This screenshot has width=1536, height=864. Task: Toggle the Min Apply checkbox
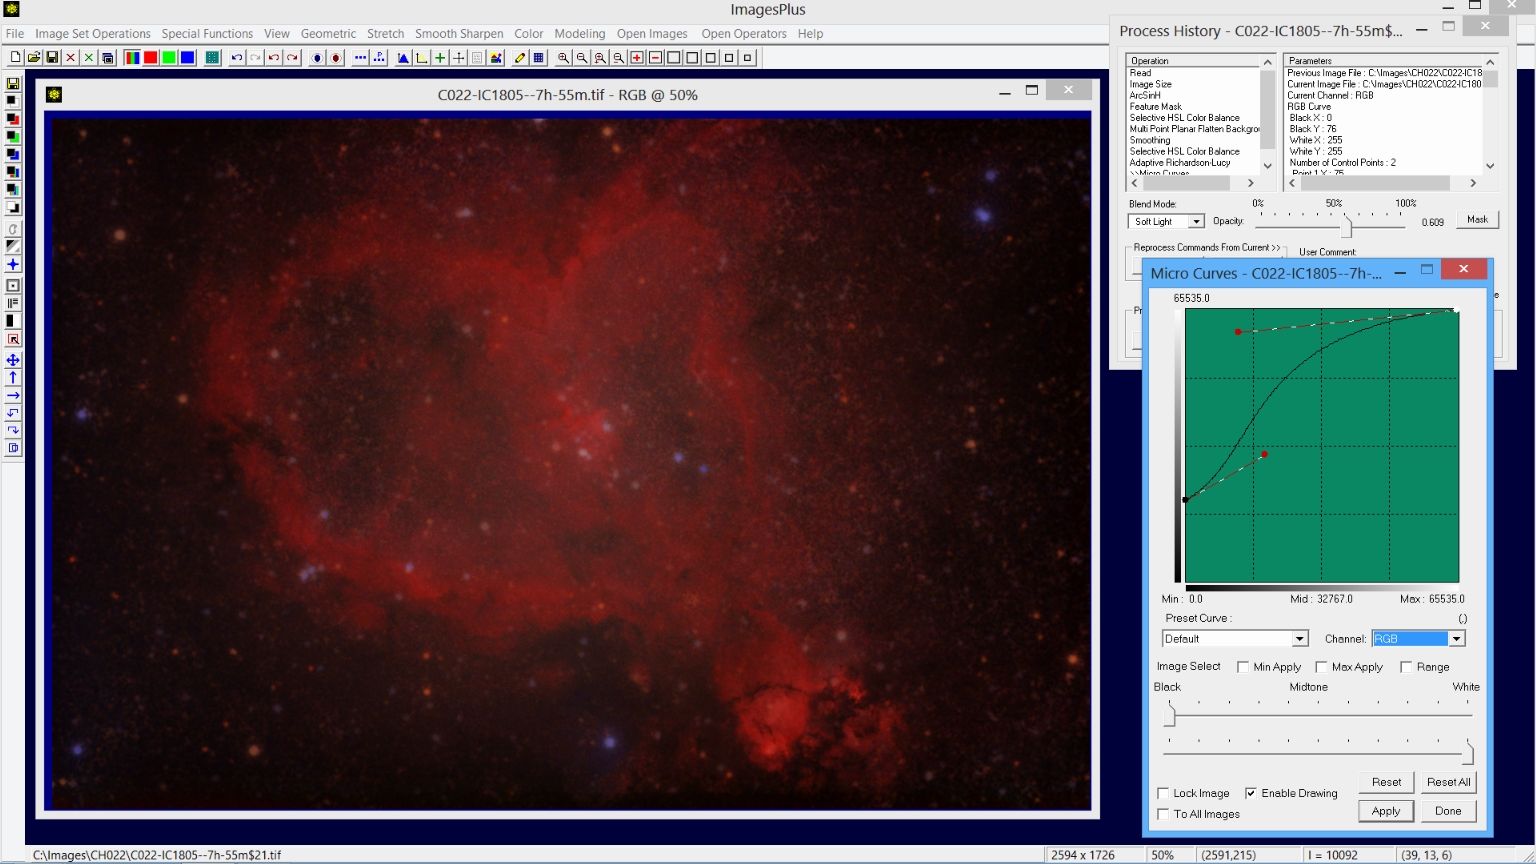tap(1243, 667)
